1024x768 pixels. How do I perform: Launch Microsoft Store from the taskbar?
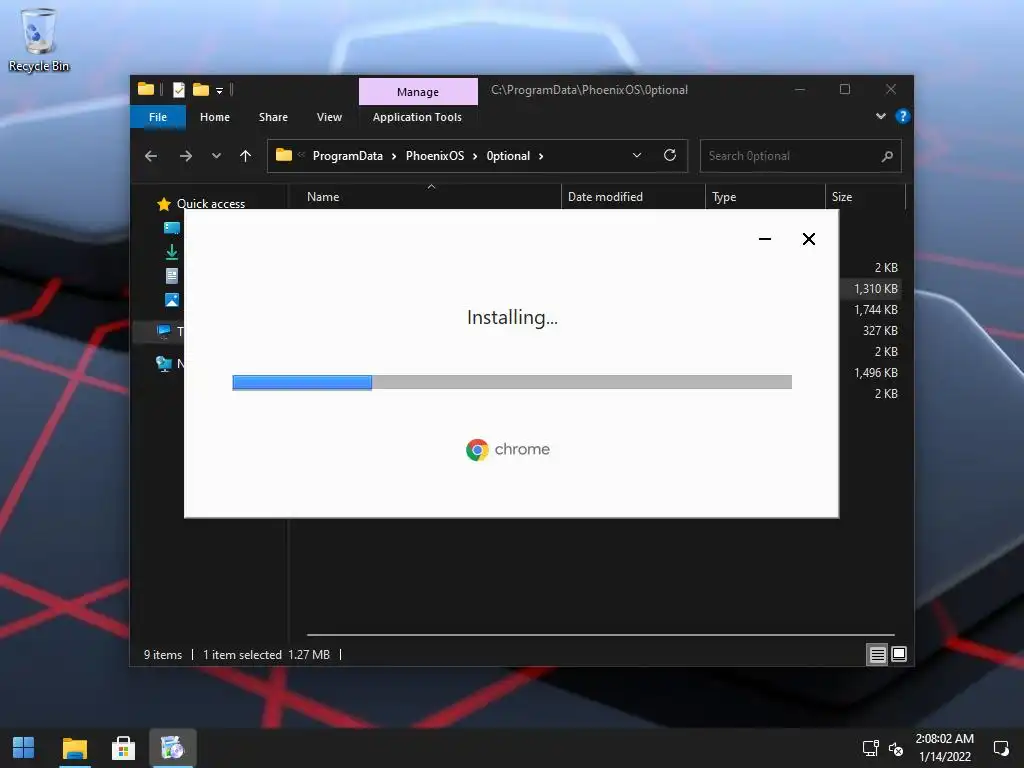[x=123, y=748]
